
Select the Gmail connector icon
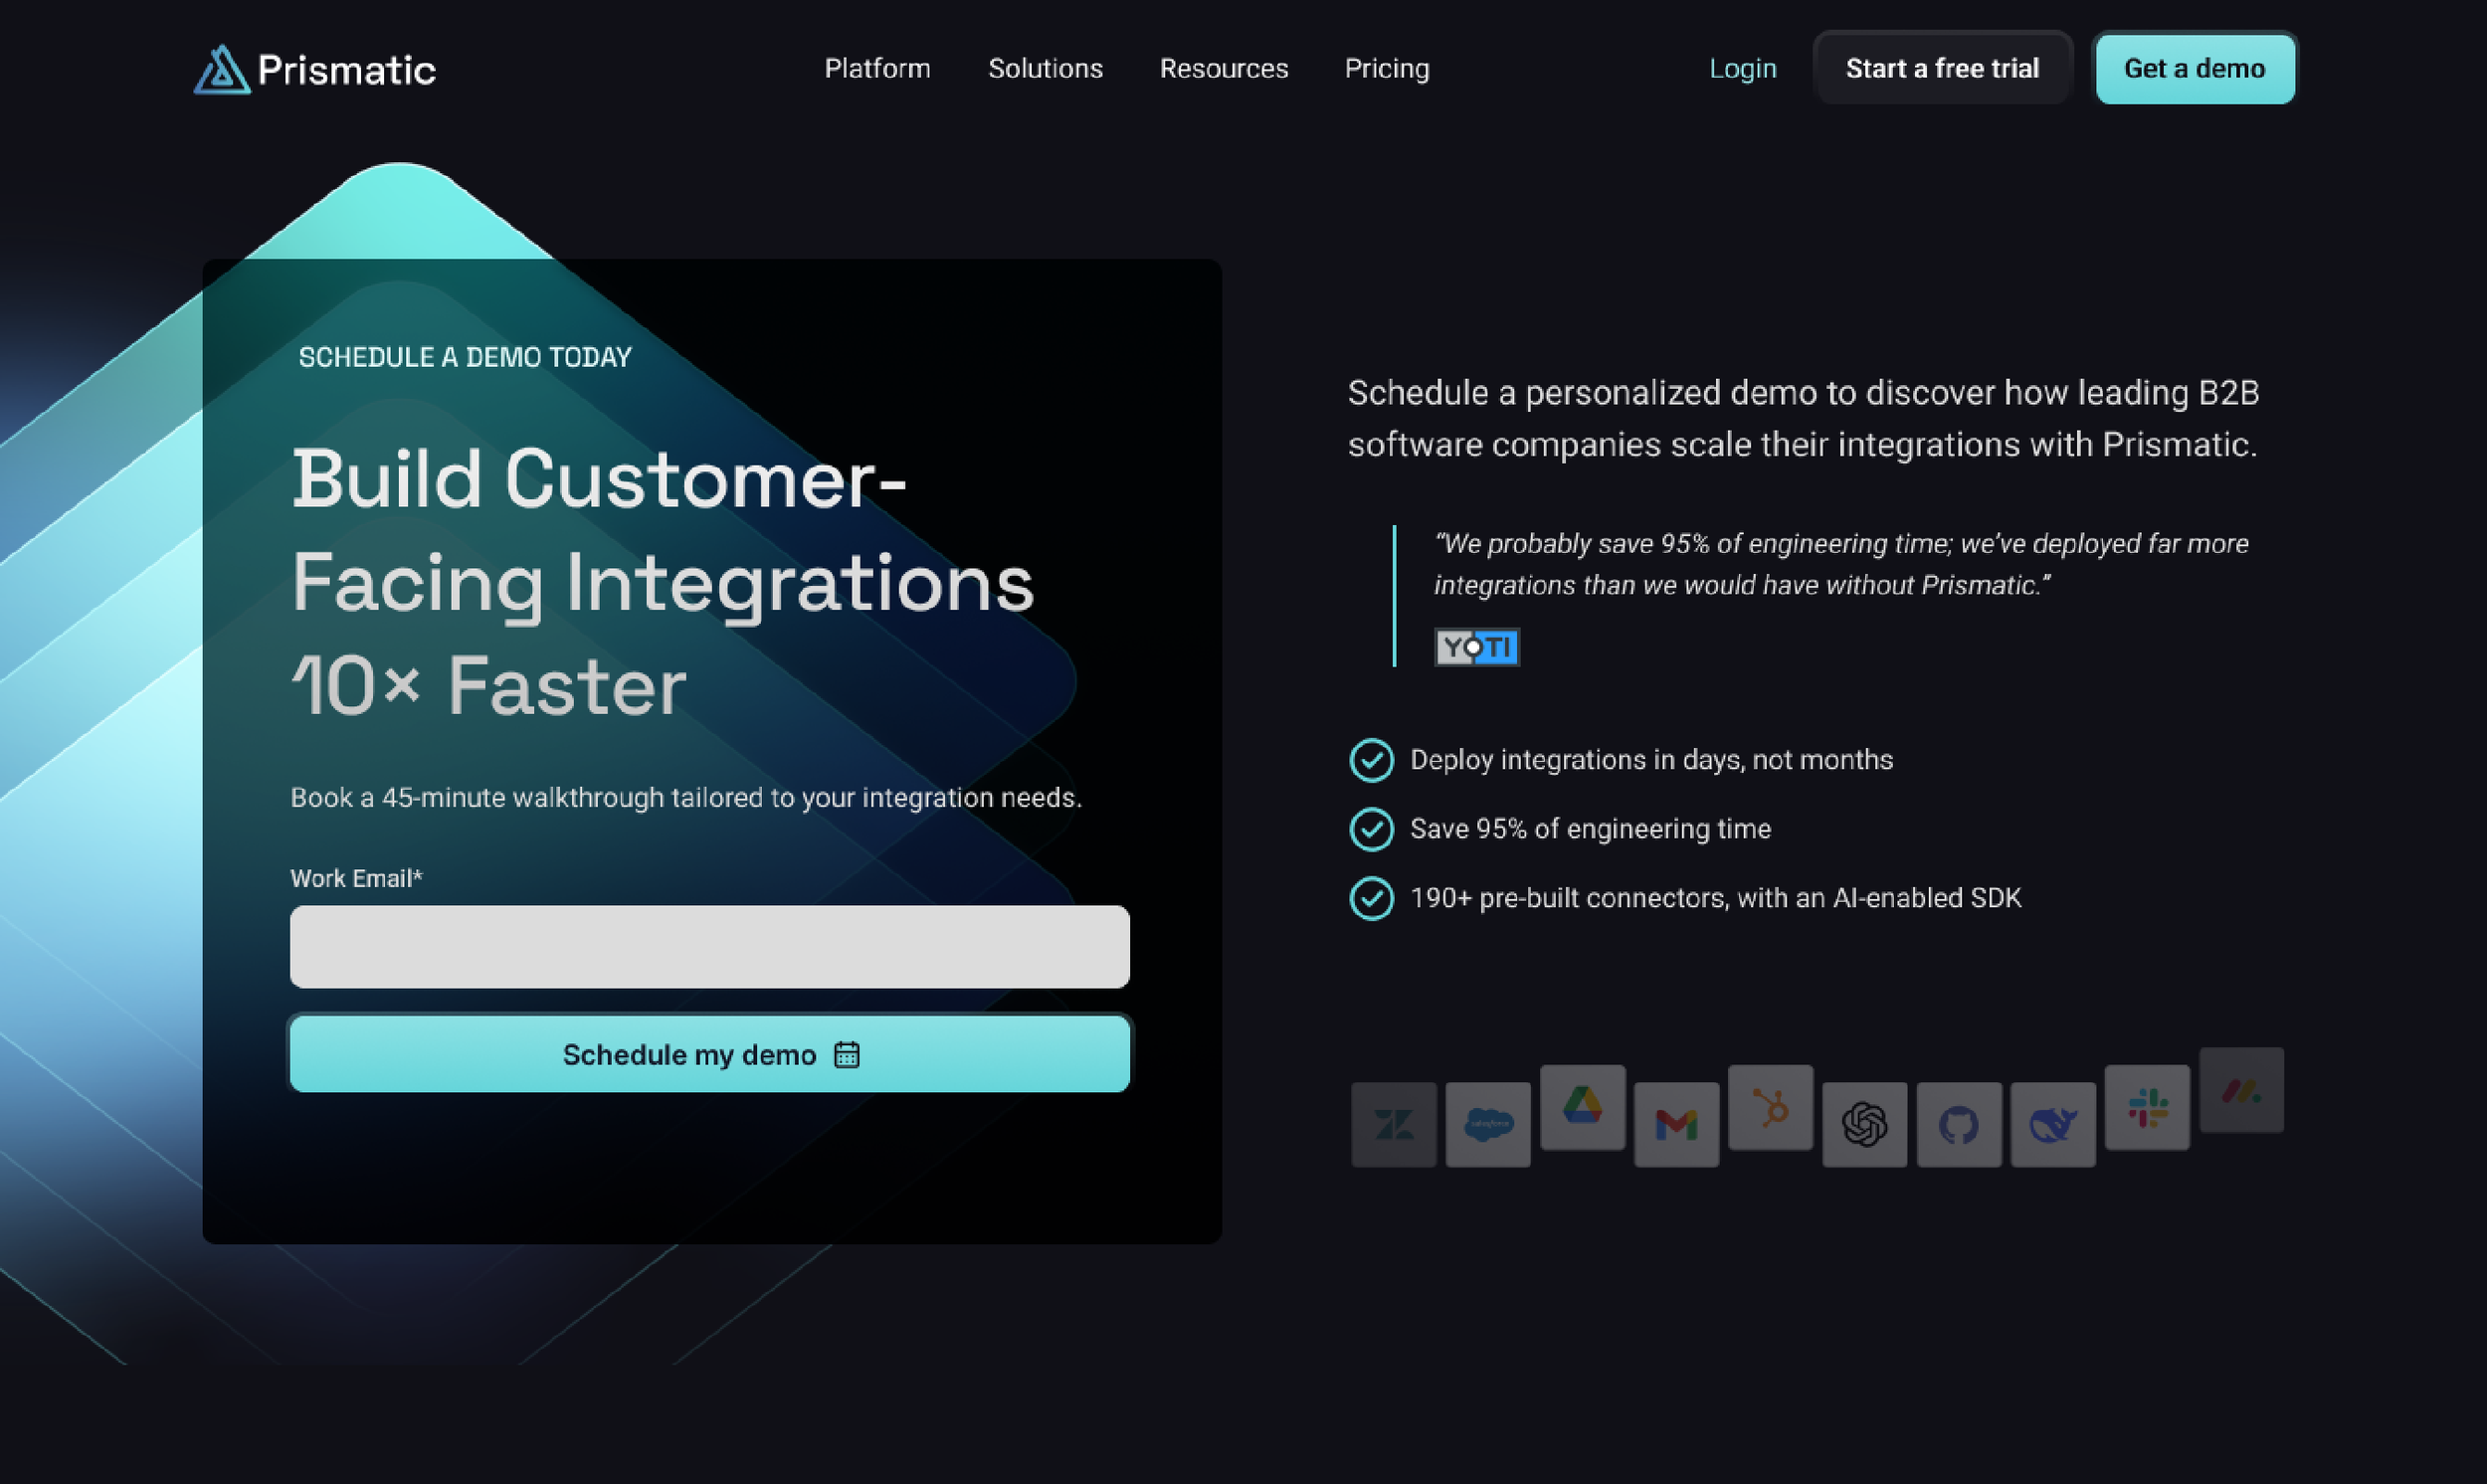point(1676,1122)
